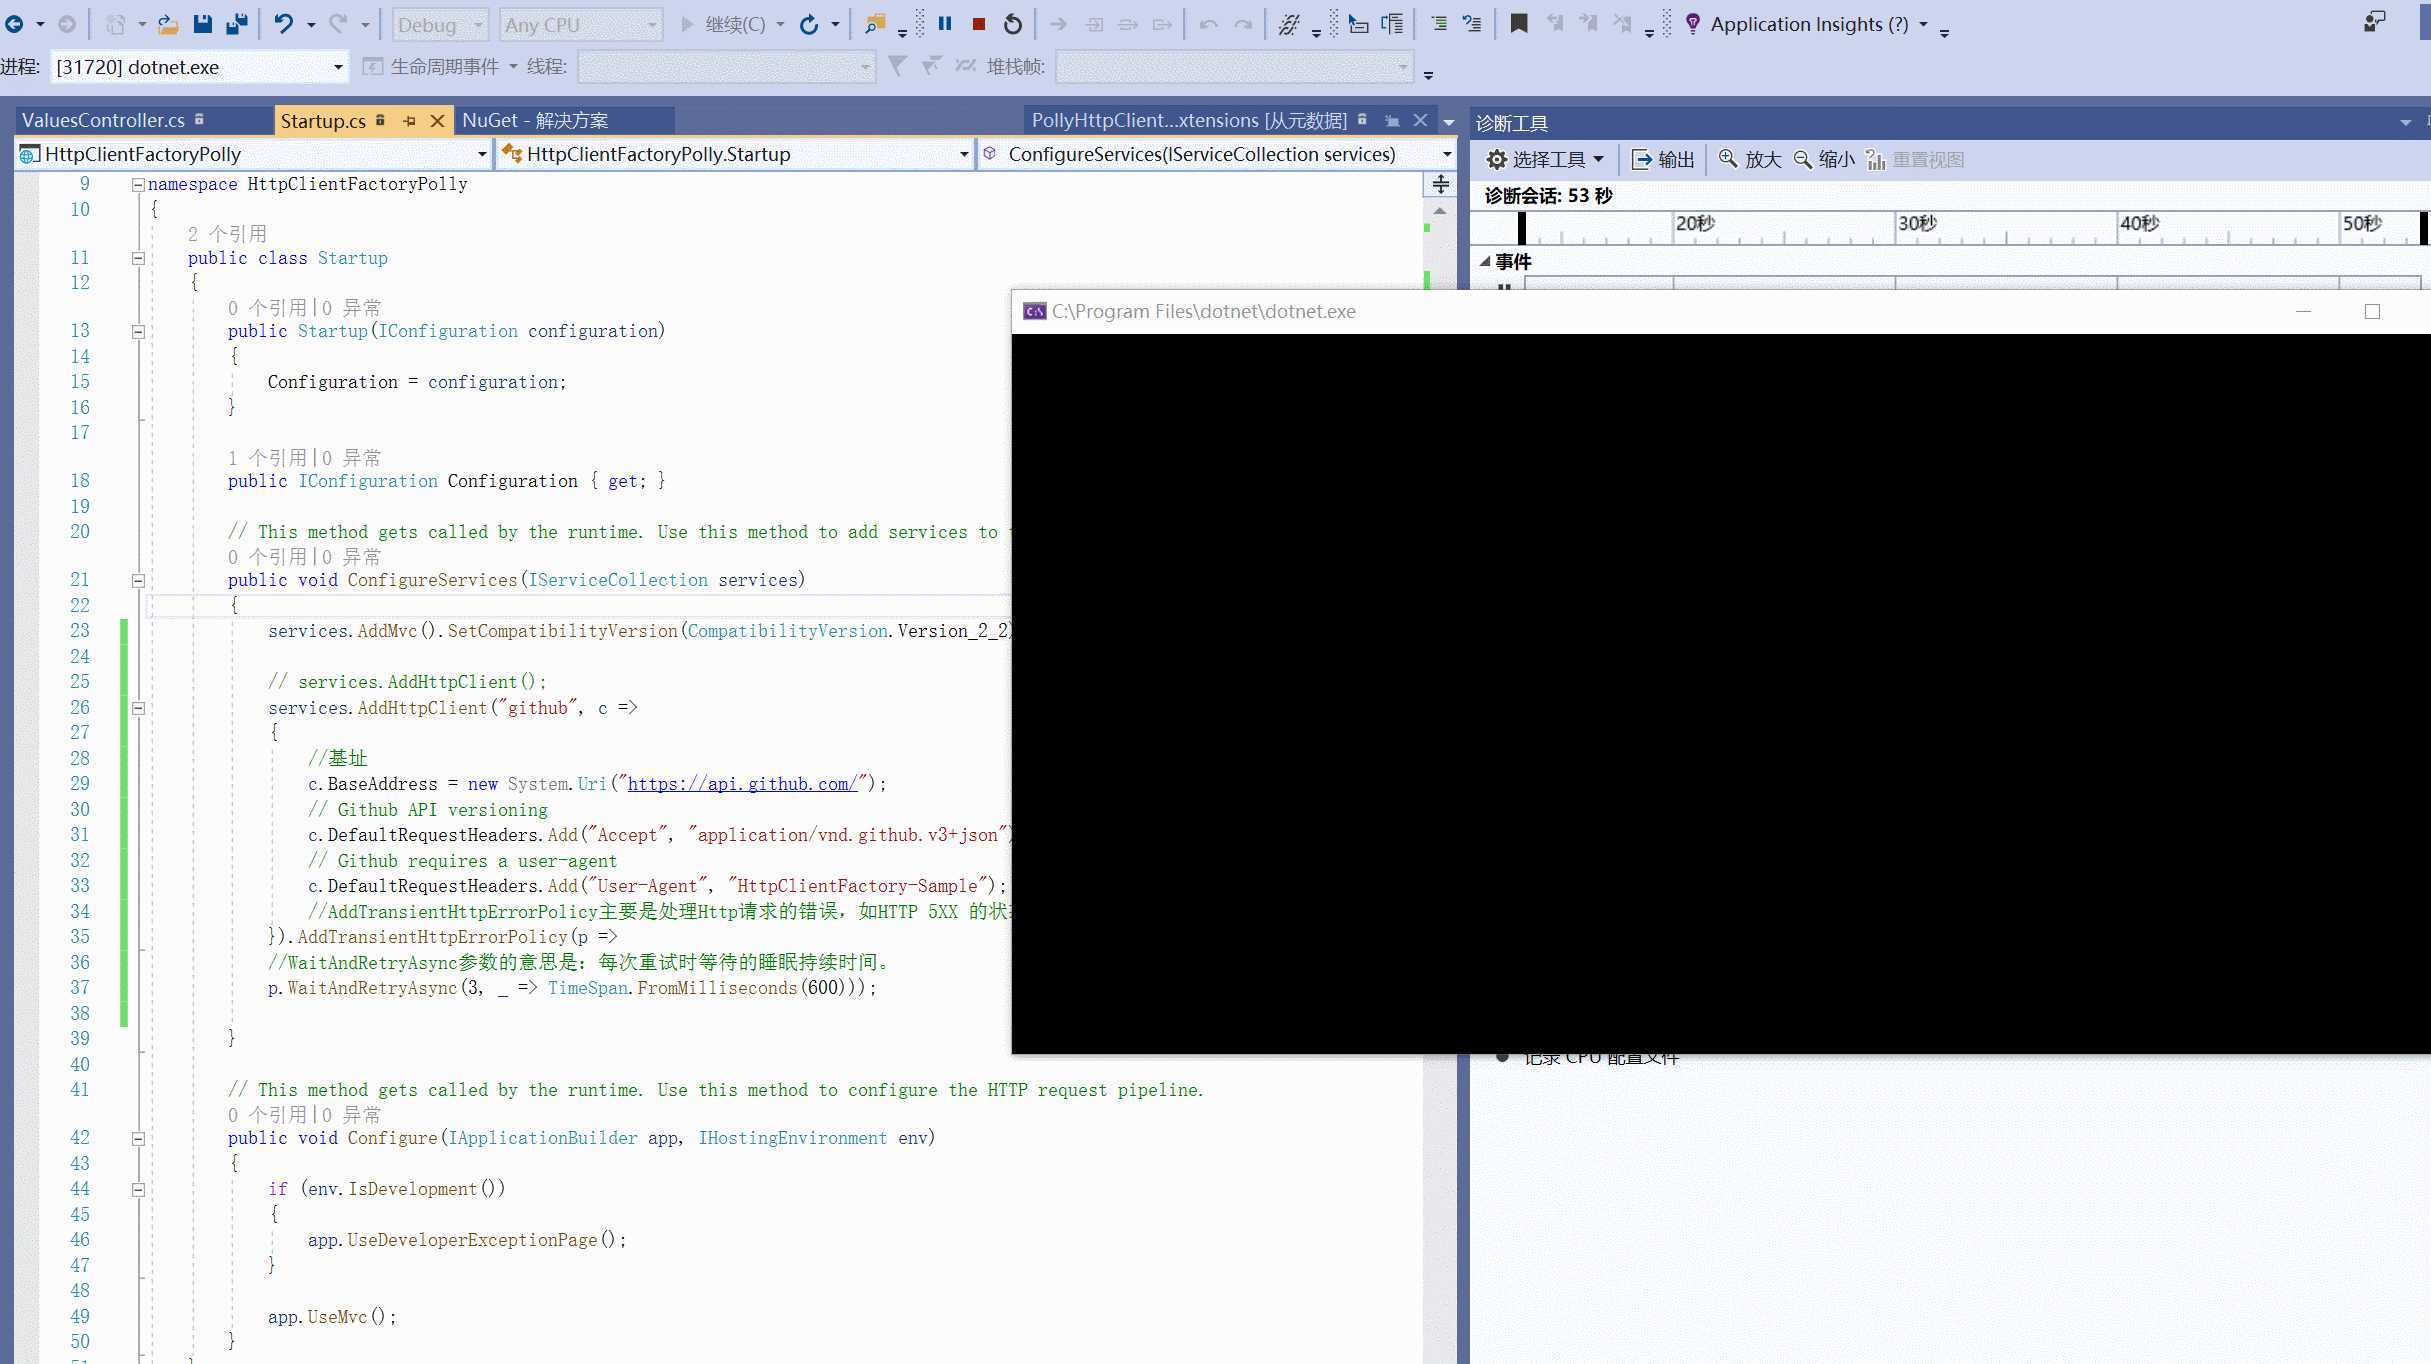This screenshot has width=2431, height=1364.
Task: Stop debugging with the red square
Action: pyautogui.click(x=979, y=24)
